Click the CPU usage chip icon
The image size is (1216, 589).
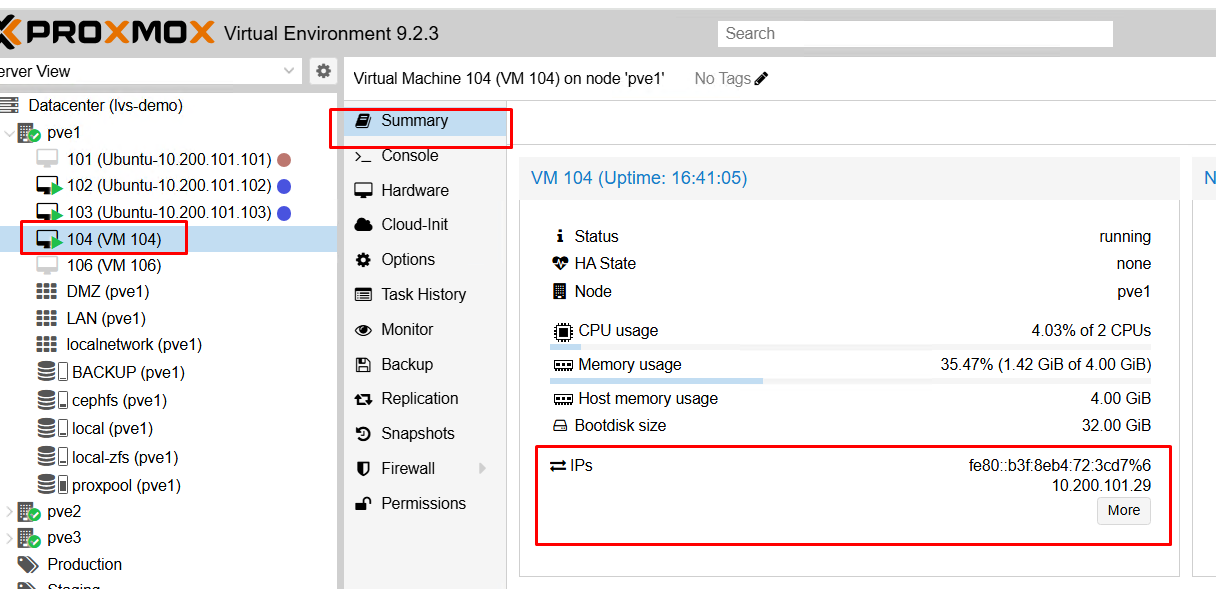click(563, 330)
